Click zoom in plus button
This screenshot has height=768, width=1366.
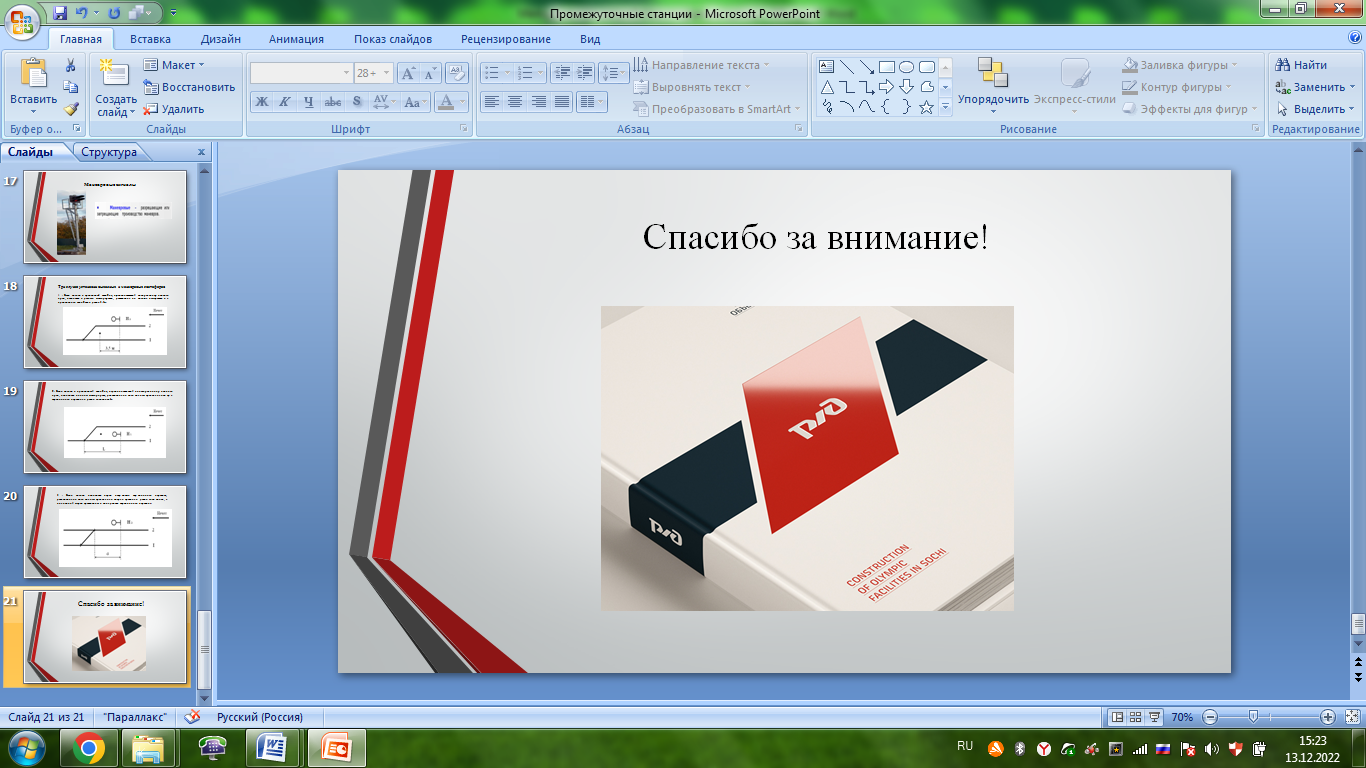pyautogui.click(x=1328, y=717)
